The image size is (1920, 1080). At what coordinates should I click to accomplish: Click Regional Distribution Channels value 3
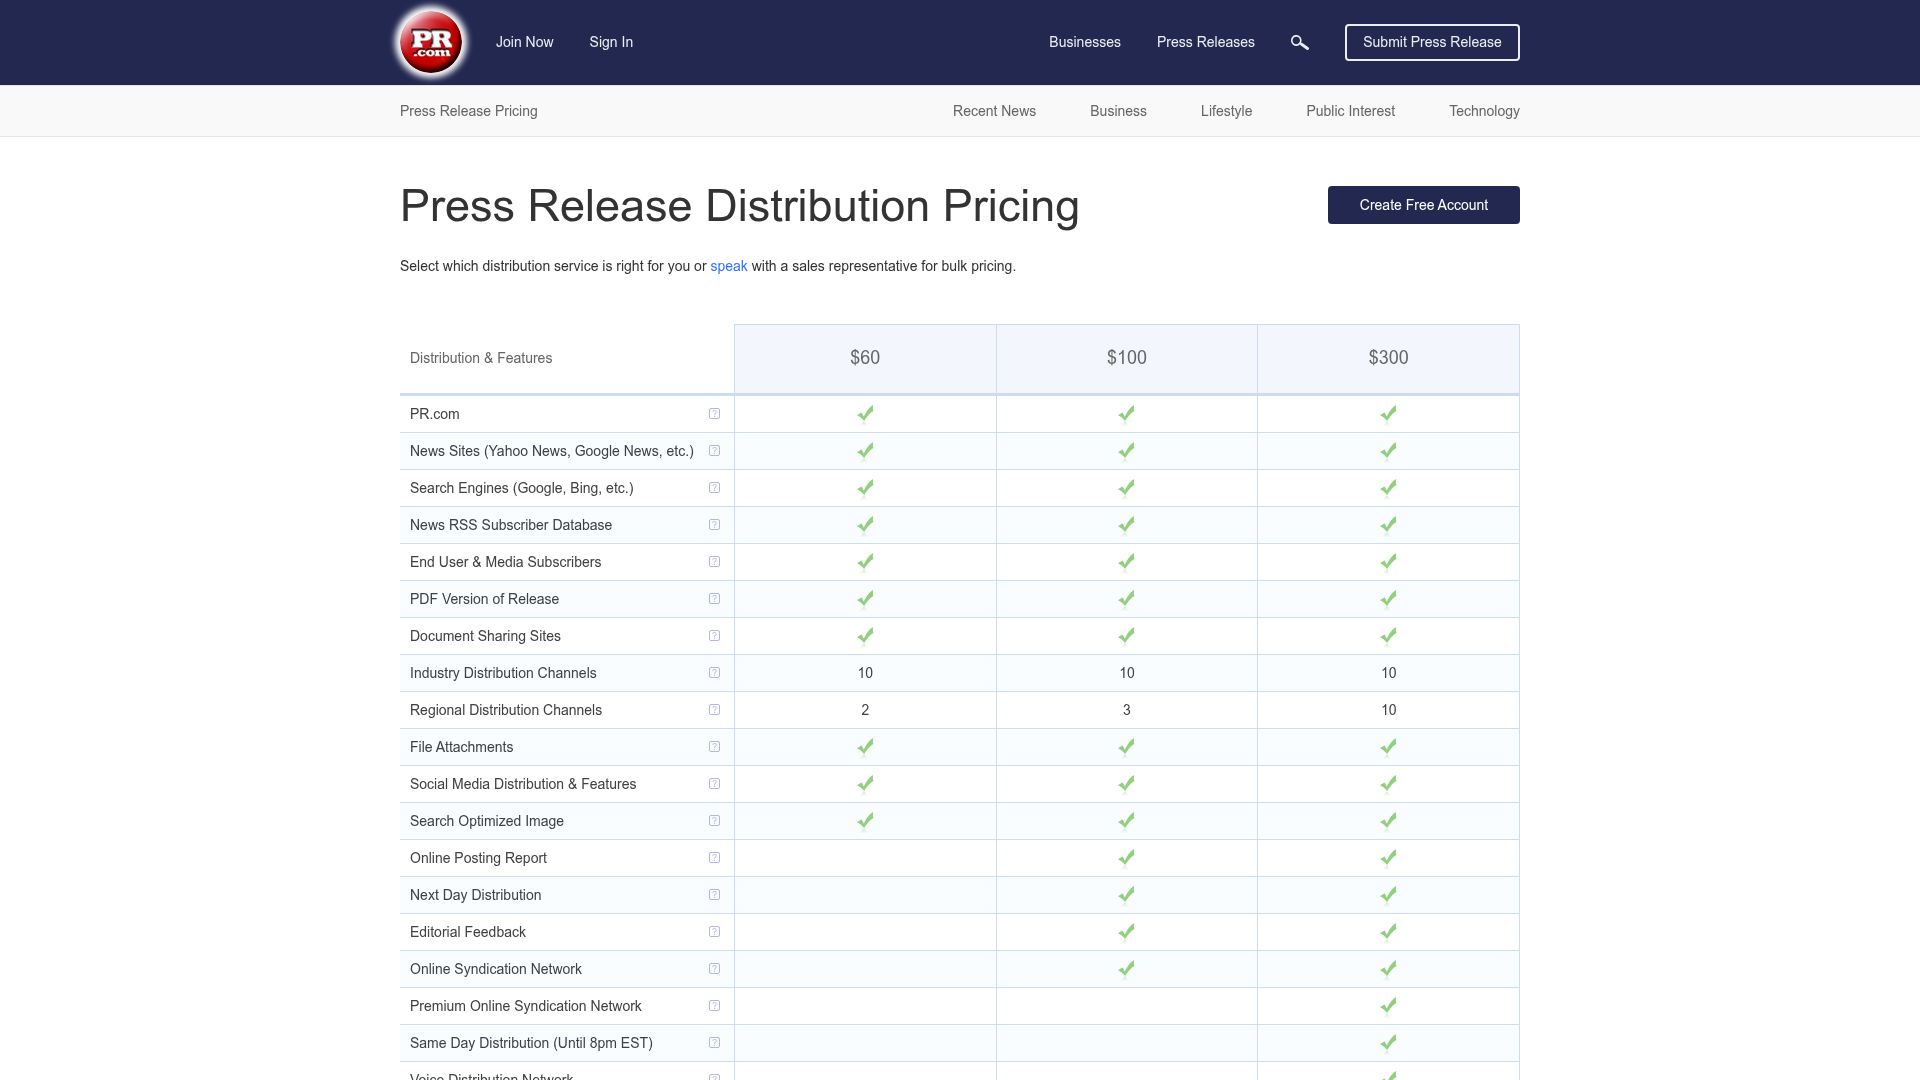pyautogui.click(x=1126, y=710)
